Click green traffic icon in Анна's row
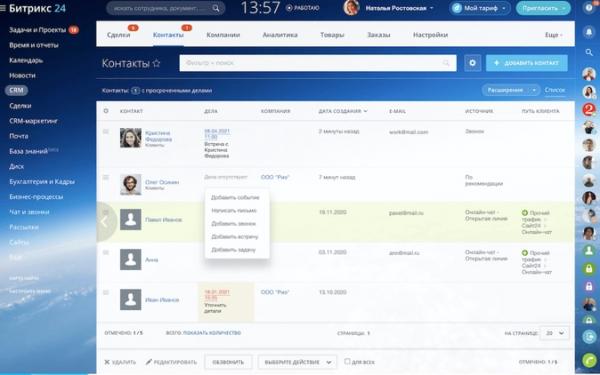600x375 pixels. click(x=525, y=253)
